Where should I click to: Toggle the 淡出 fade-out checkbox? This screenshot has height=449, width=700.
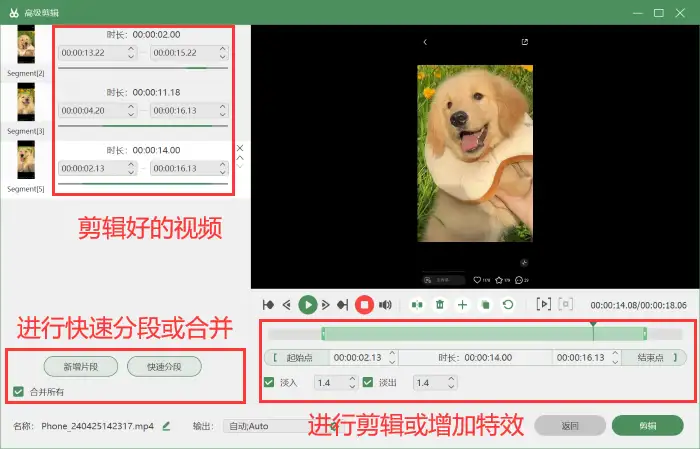click(368, 382)
